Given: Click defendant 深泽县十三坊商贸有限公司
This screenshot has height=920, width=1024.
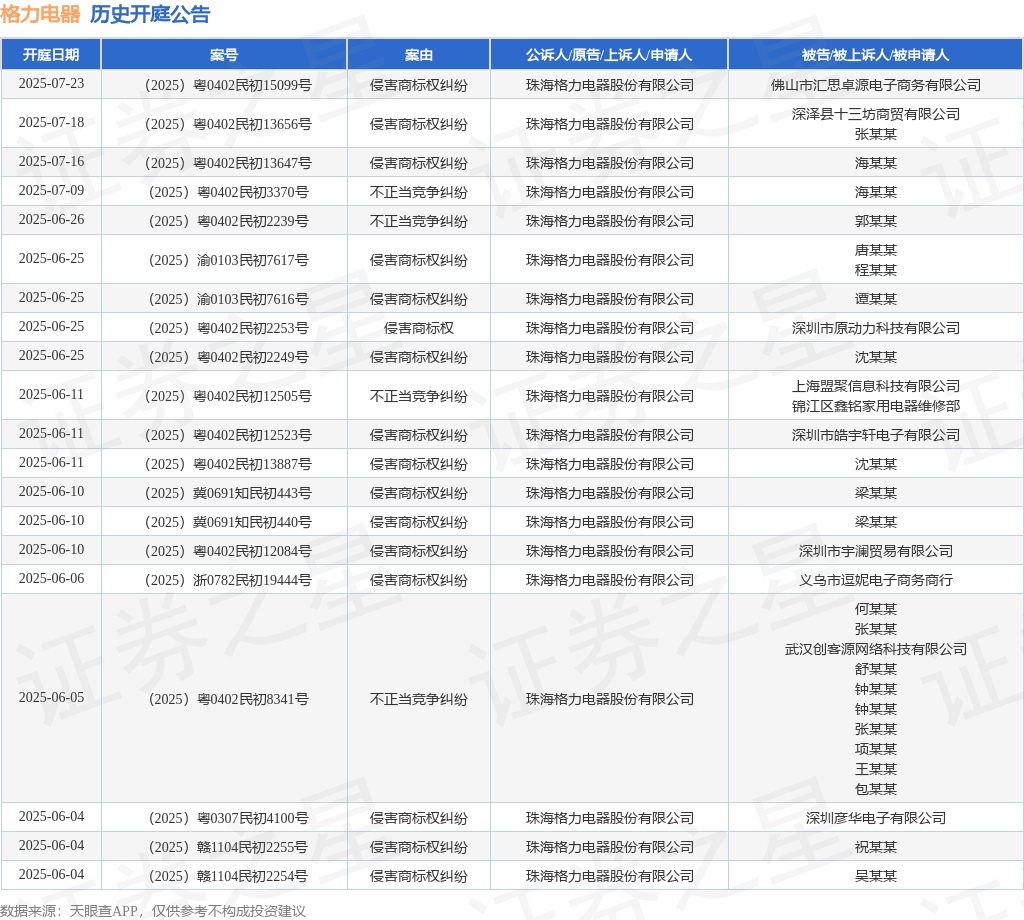Looking at the screenshot, I should pyautogui.click(x=876, y=114).
